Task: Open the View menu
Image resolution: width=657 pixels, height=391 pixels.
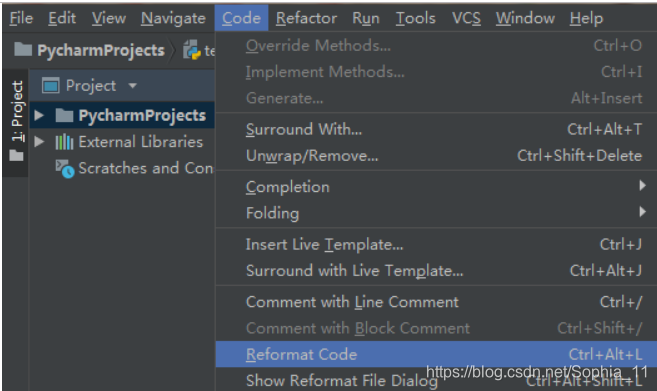Action: pyautogui.click(x=109, y=18)
